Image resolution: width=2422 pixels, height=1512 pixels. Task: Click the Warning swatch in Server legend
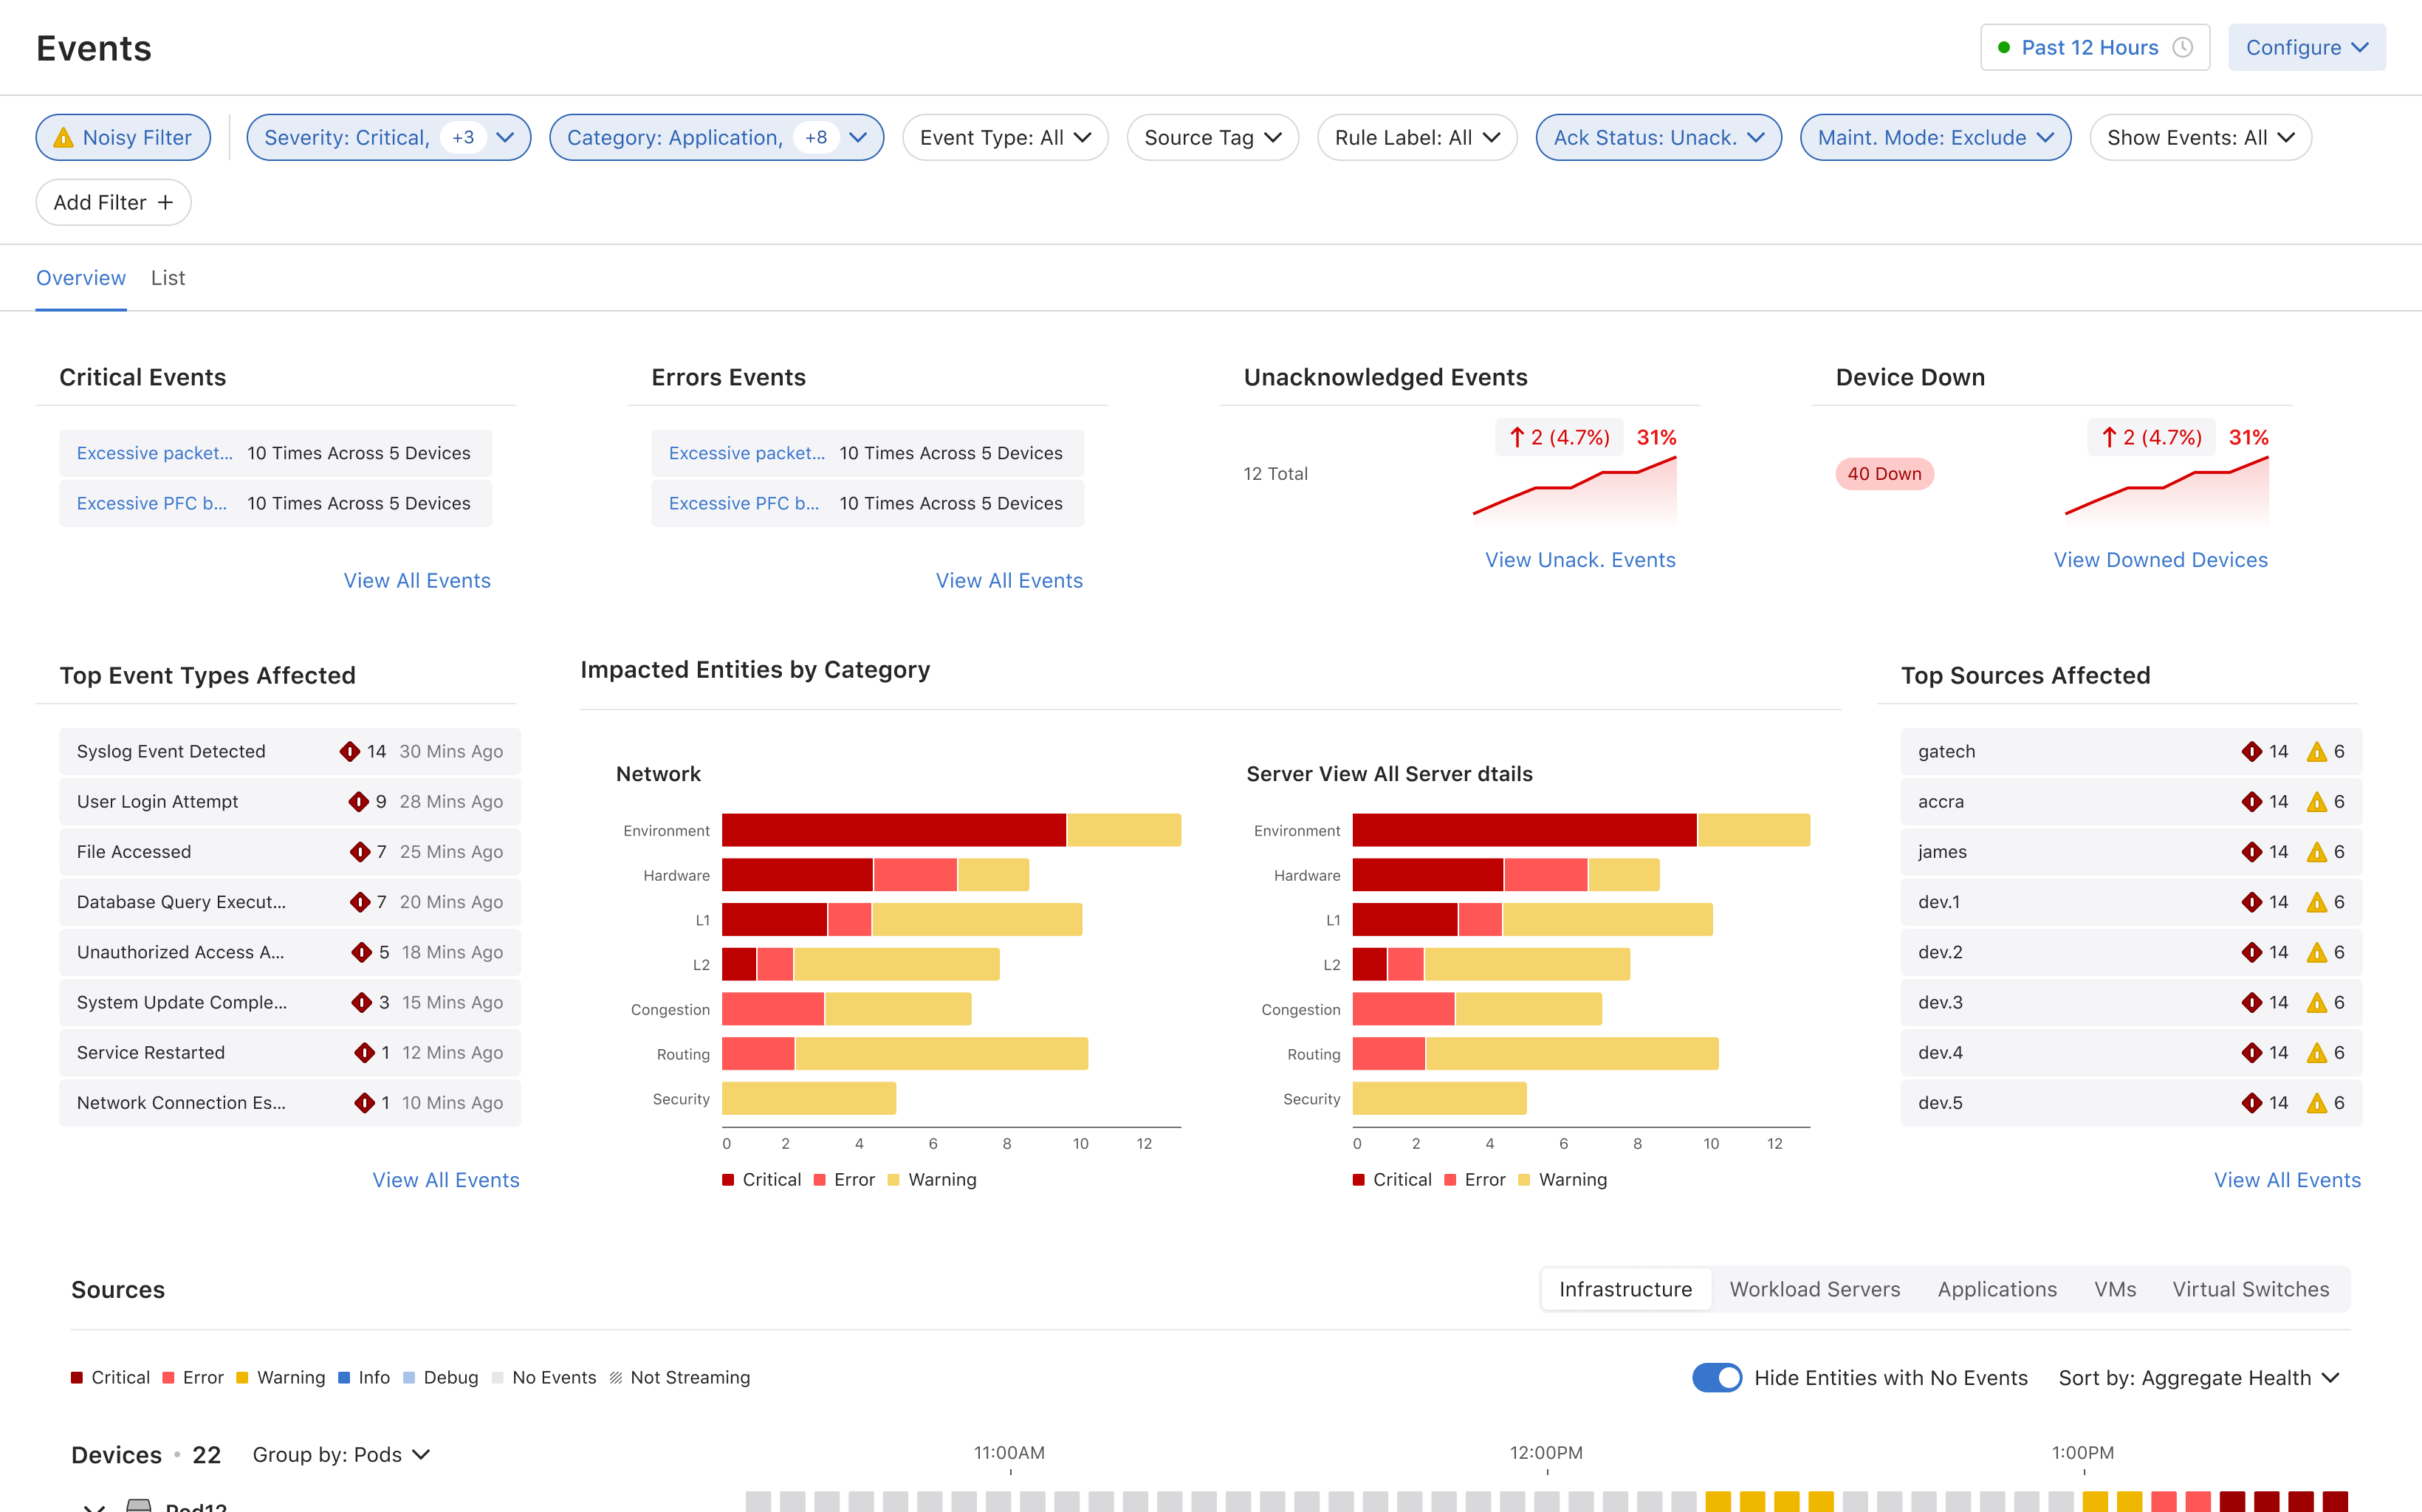[x=1524, y=1180]
